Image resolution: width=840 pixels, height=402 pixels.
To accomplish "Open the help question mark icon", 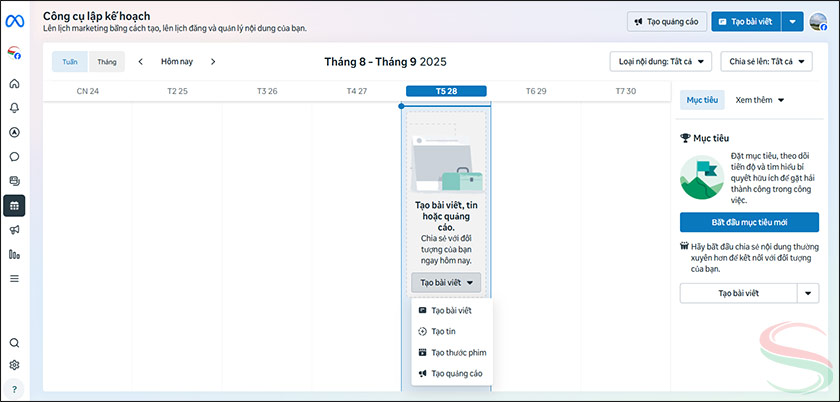I will (14, 388).
